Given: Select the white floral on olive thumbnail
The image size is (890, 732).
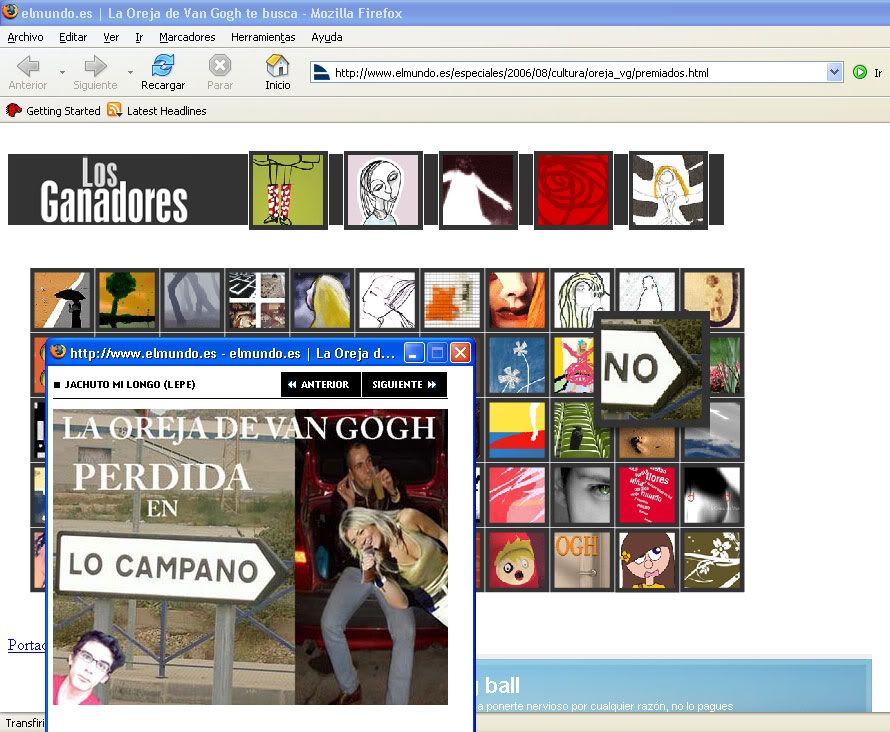Looking at the screenshot, I should [x=712, y=560].
